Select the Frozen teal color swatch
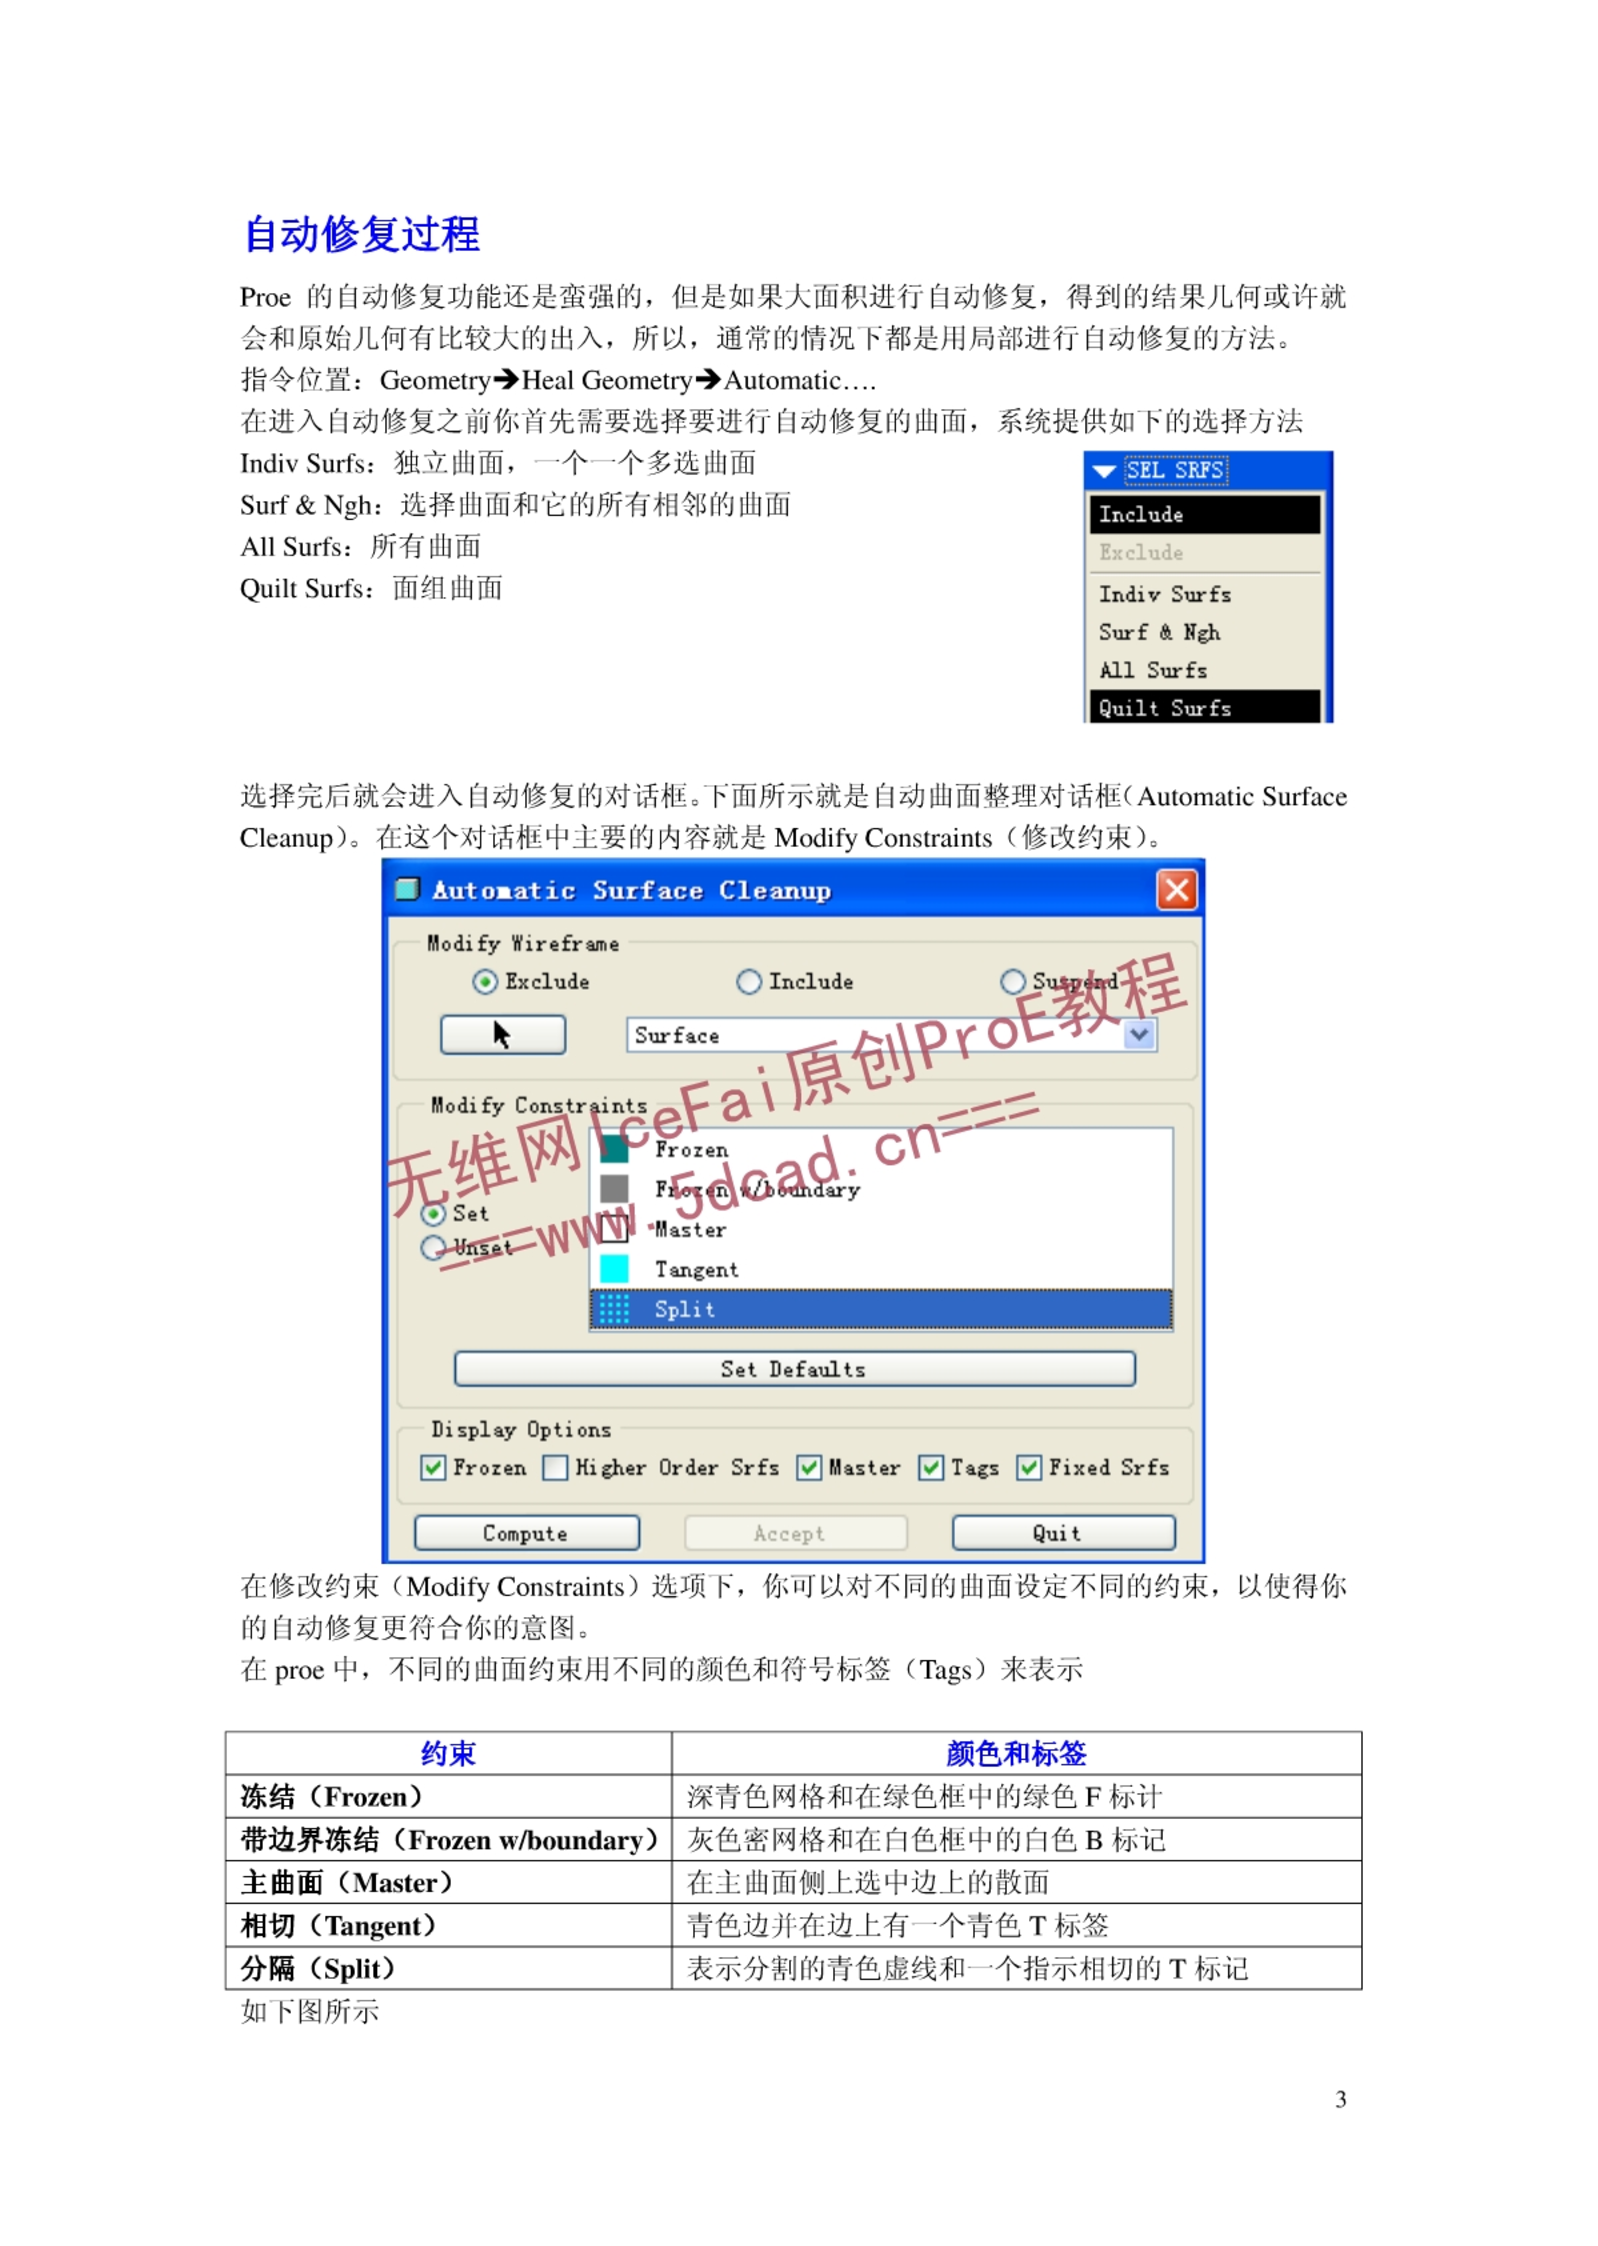Image resolution: width=1598 pixels, height=2246 pixels. click(614, 1149)
